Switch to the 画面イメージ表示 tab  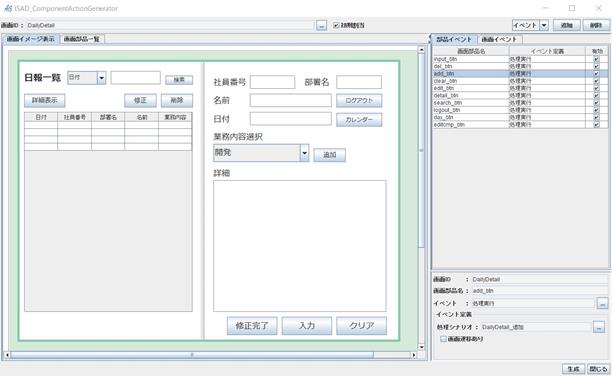tap(30, 39)
